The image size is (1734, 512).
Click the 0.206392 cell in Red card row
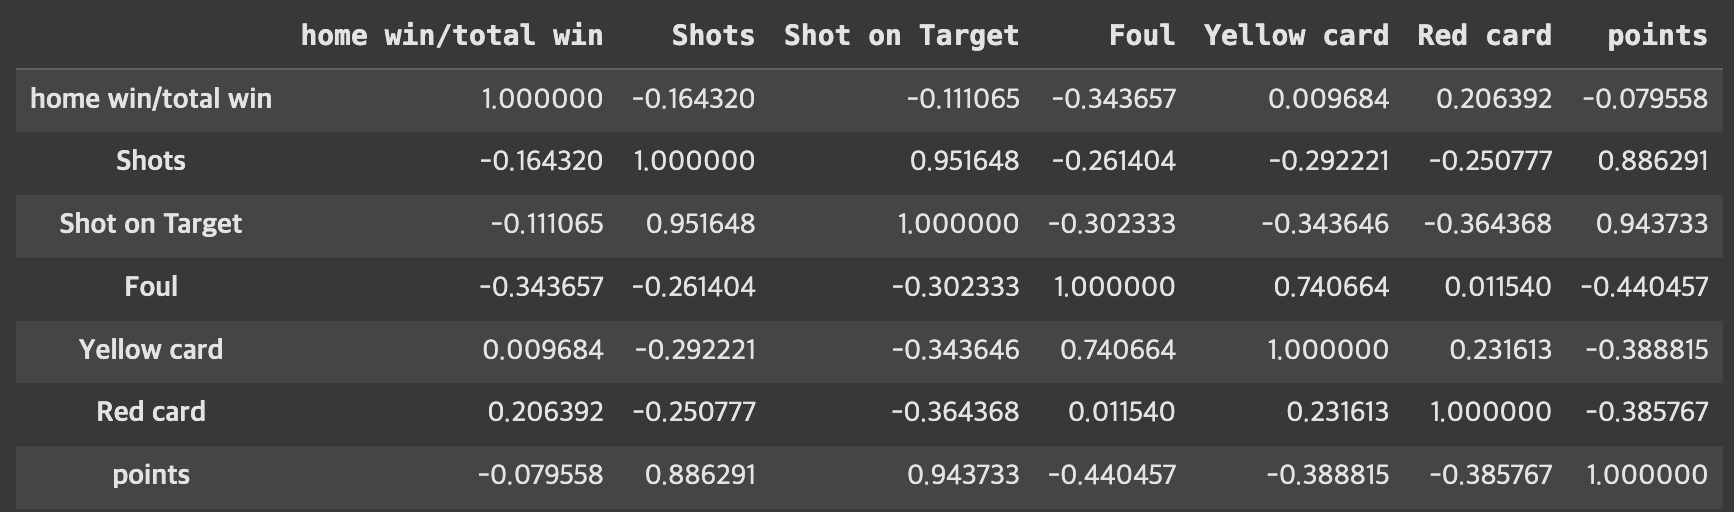coord(545,412)
